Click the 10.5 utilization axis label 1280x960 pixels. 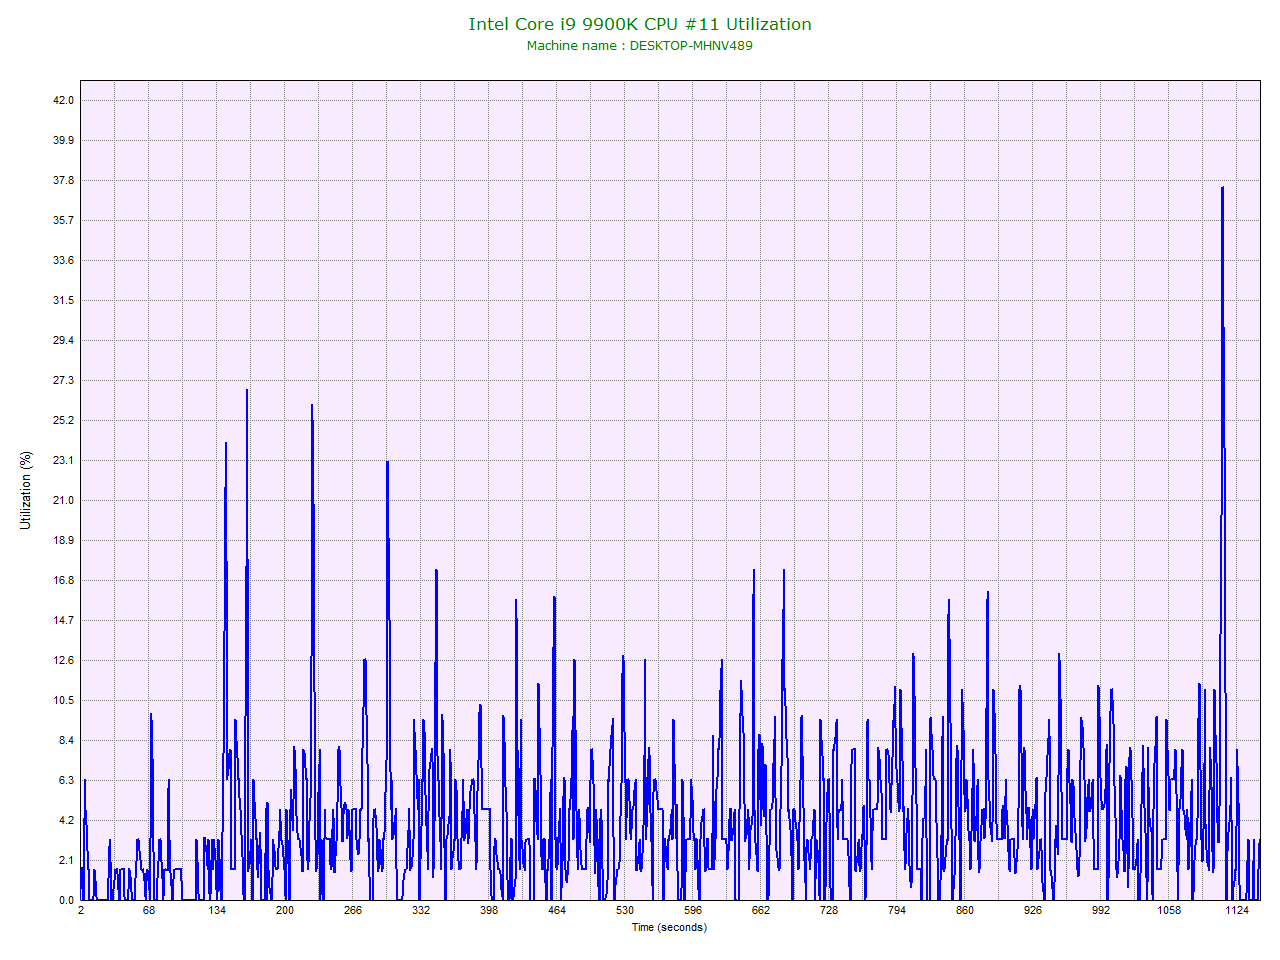coord(64,700)
